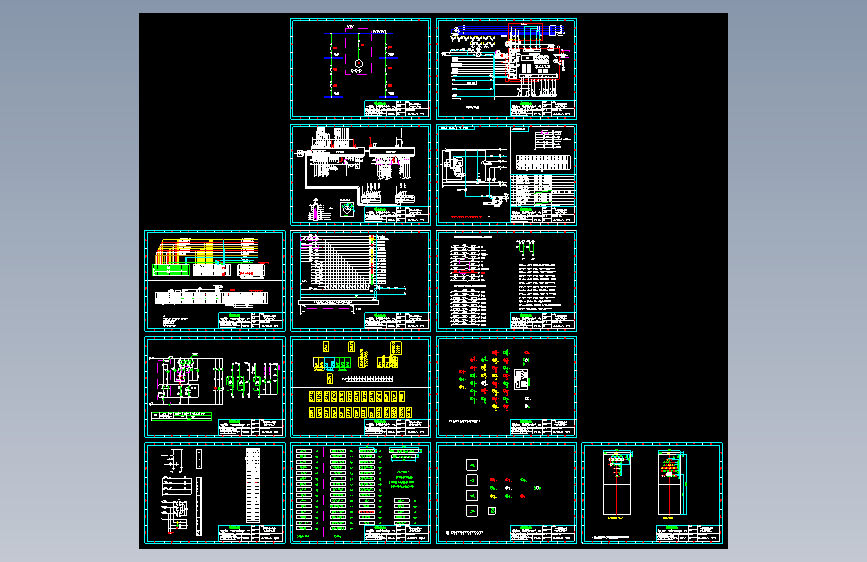This screenshot has width=867, height=562.
Task: Click the top row of yellow terminal blocks
Action: 357,397
